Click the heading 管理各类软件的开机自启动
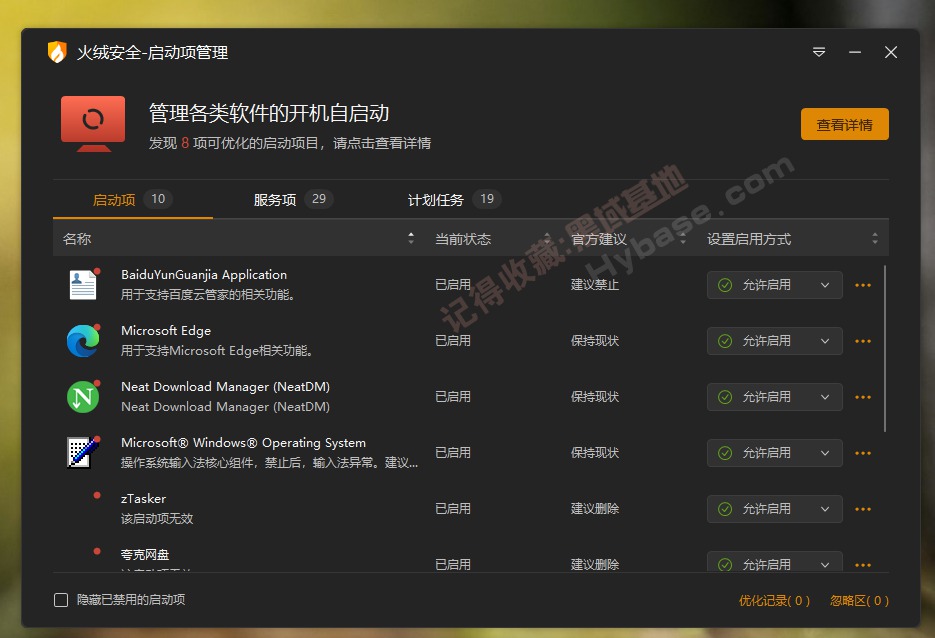Image resolution: width=935 pixels, height=638 pixels. click(x=269, y=113)
